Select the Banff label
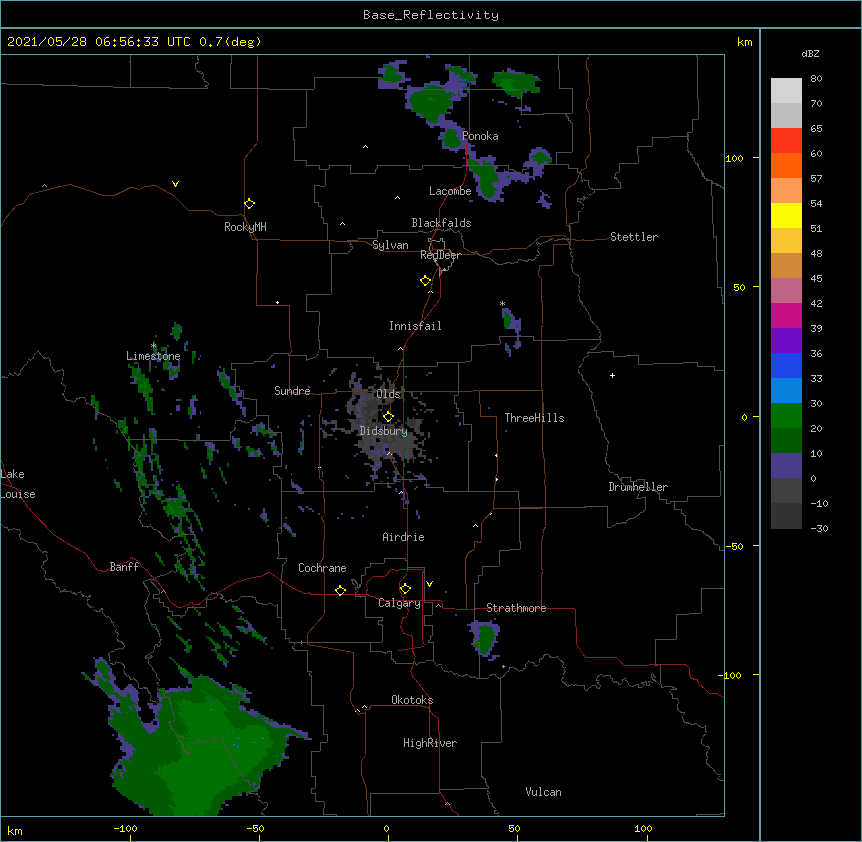This screenshot has width=862, height=842. pos(124,567)
